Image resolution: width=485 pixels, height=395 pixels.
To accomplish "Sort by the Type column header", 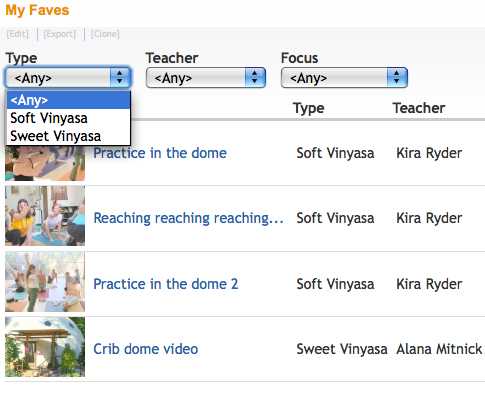I will point(309,108).
